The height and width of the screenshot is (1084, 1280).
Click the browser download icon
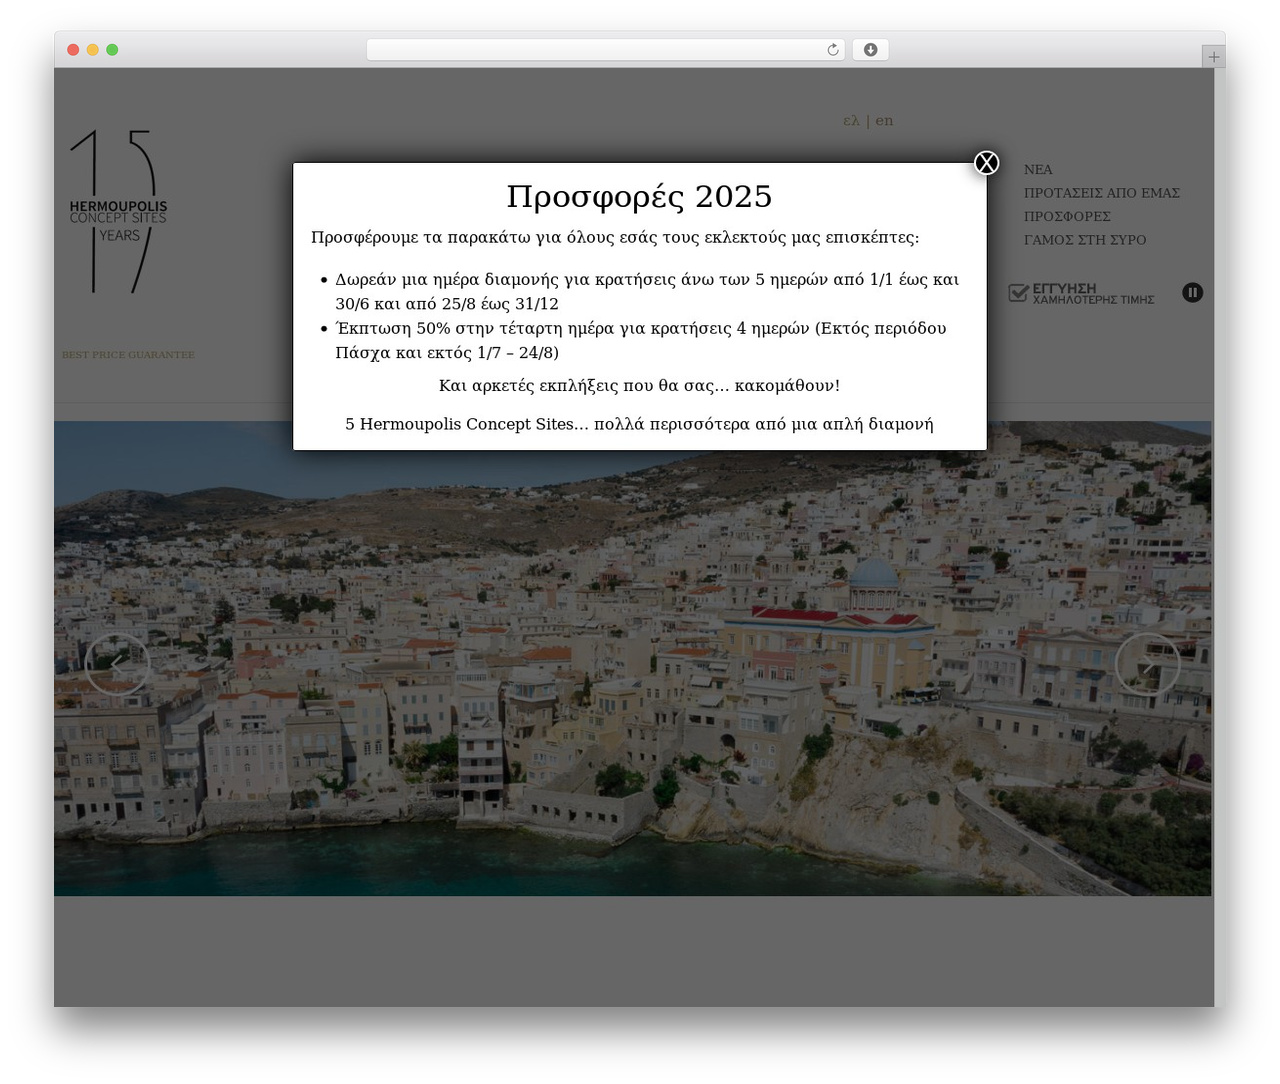(870, 50)
